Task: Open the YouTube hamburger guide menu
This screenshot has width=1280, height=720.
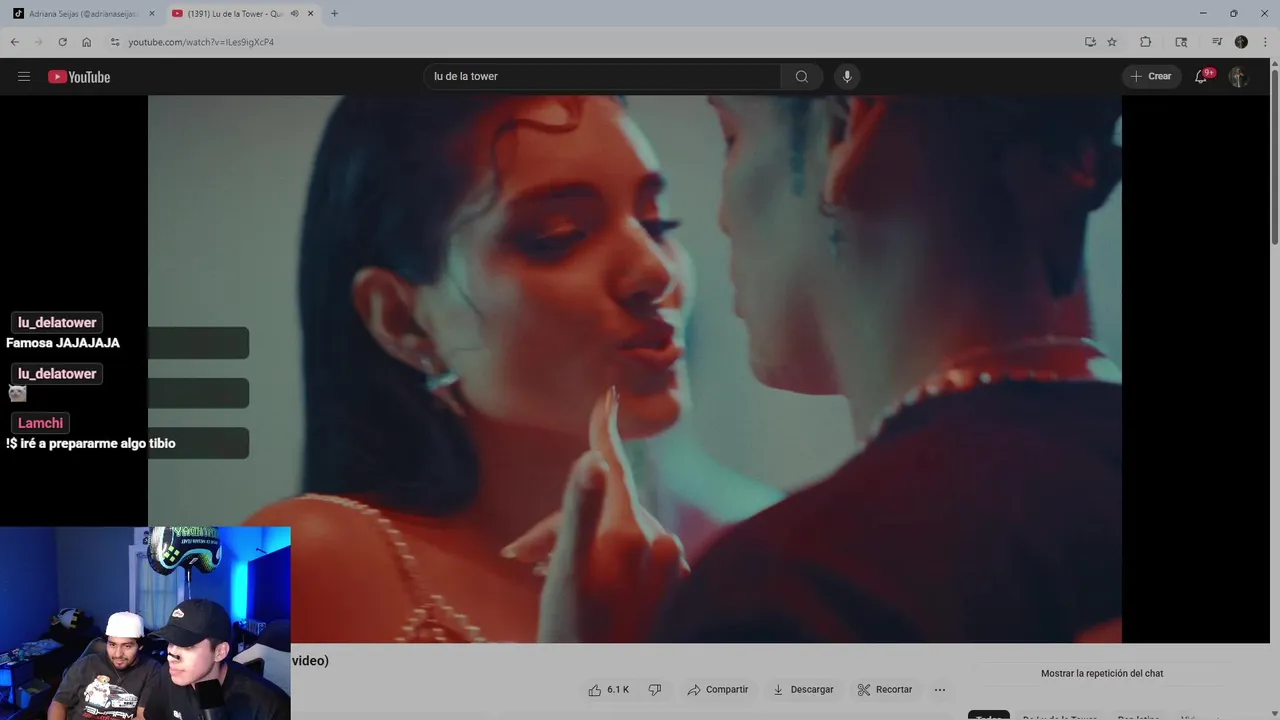Action: click(x=24, y=77)
